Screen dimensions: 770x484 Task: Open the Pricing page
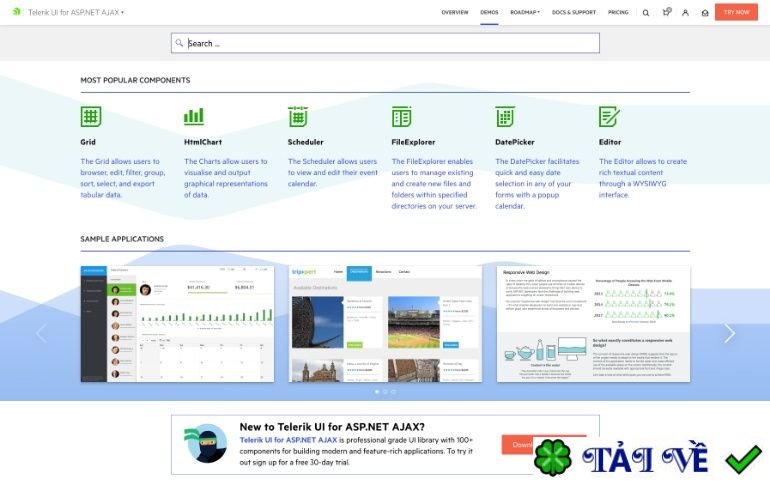pyautogui.click(x=618, y=12)
